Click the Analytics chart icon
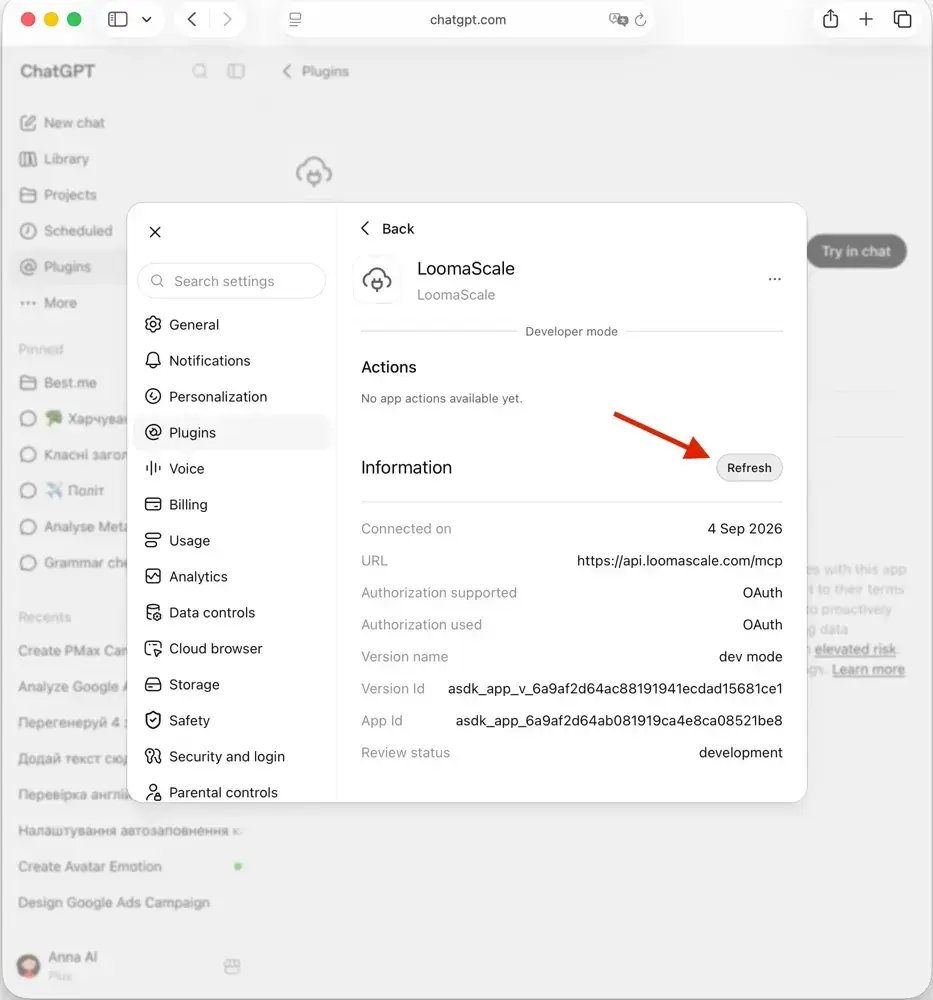Image resolution: width=933 pixels, height=1000 pixels. coord(153,577)
